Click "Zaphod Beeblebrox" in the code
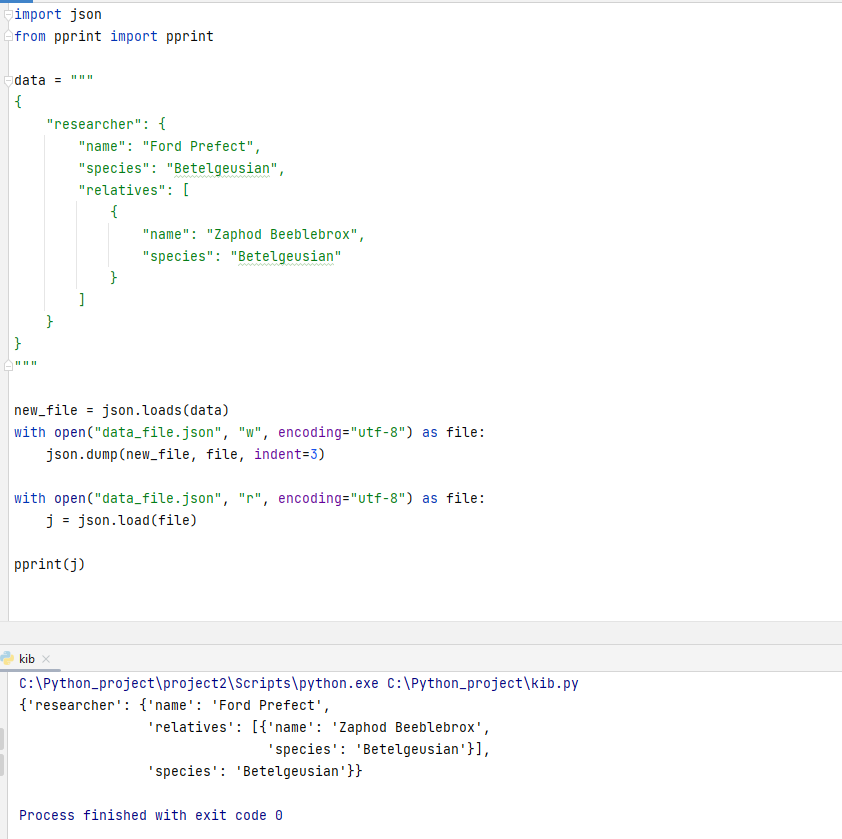 tap(282, 234)
